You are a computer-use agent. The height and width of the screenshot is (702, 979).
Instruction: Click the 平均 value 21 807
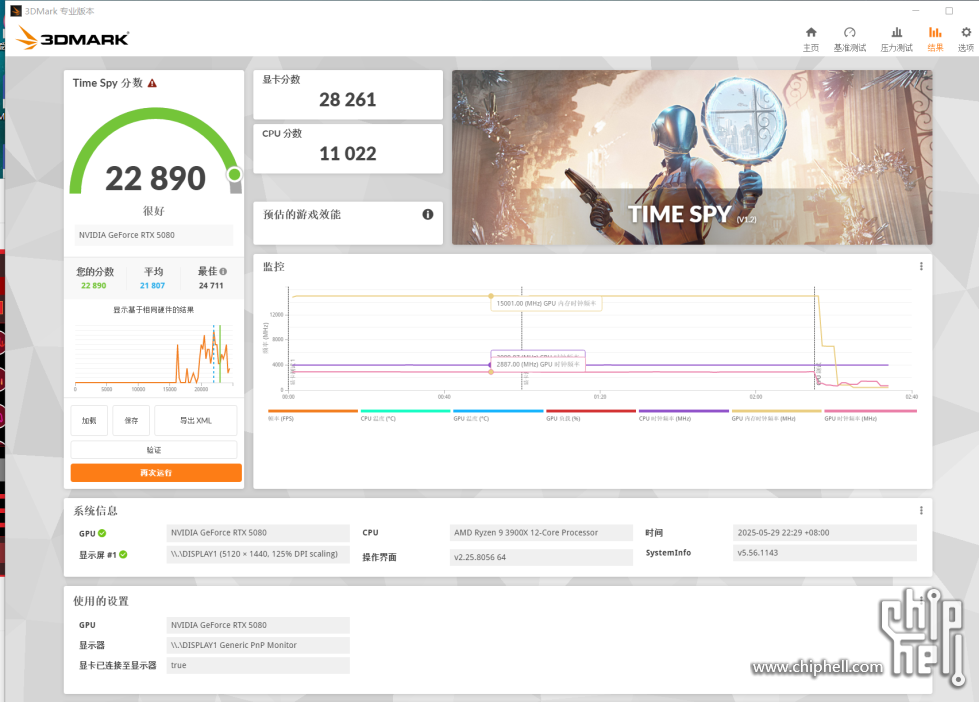(152, 285)
